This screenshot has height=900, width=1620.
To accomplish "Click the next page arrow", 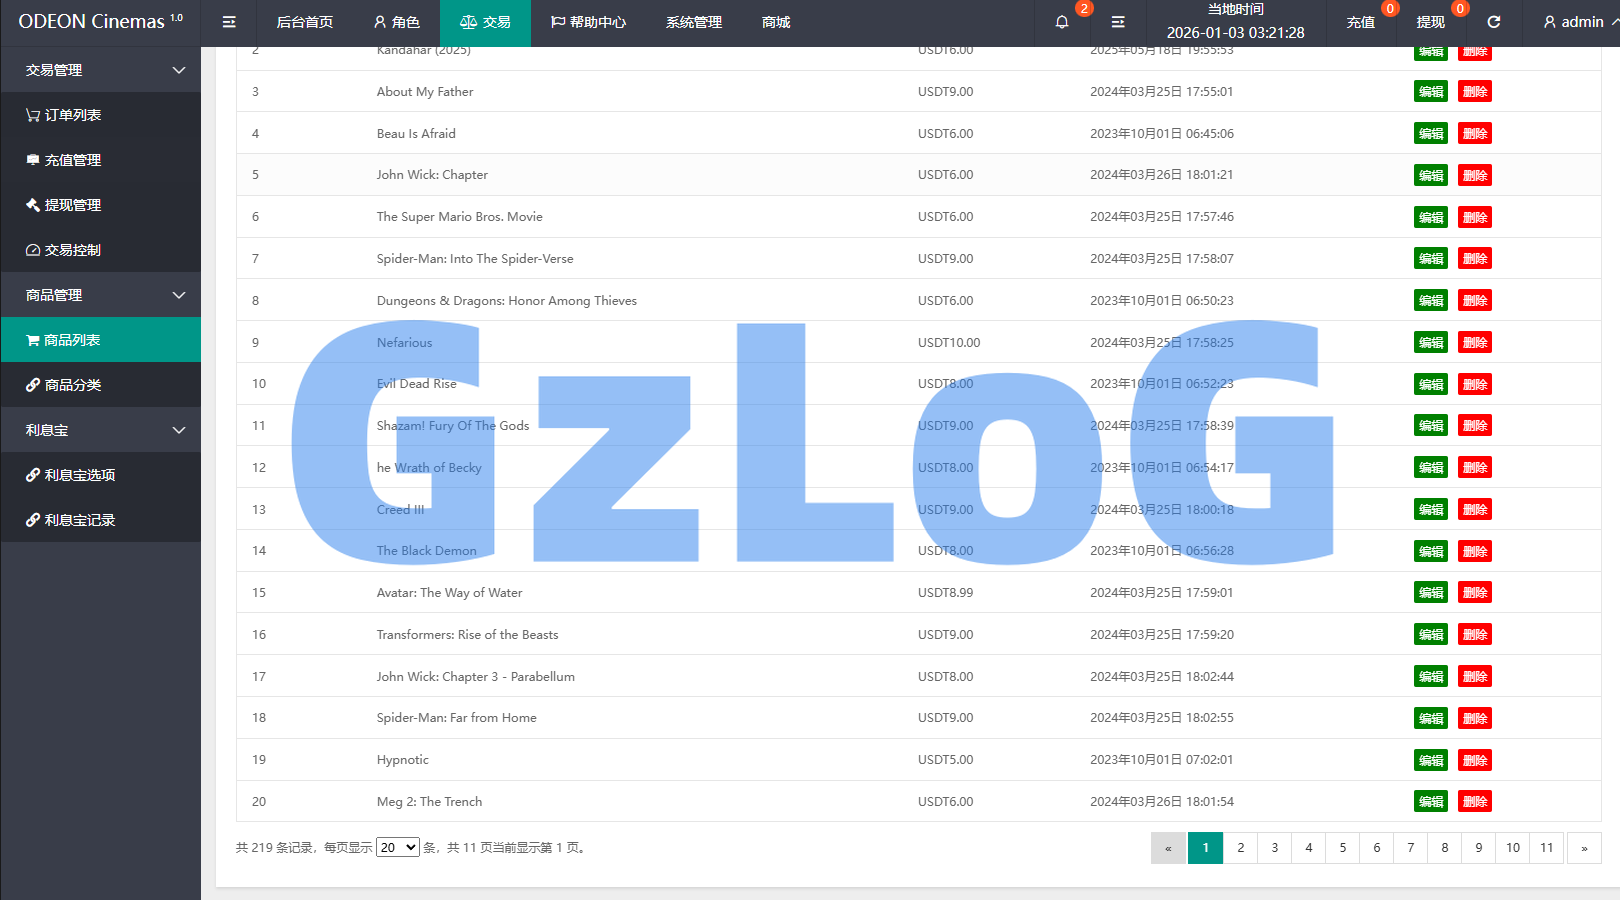I will 1583,848.
